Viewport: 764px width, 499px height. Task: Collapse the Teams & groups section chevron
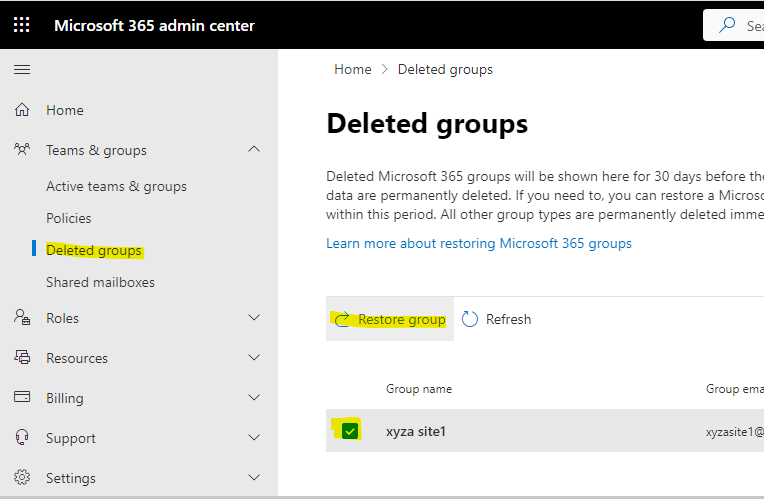[x=254, y=150]
